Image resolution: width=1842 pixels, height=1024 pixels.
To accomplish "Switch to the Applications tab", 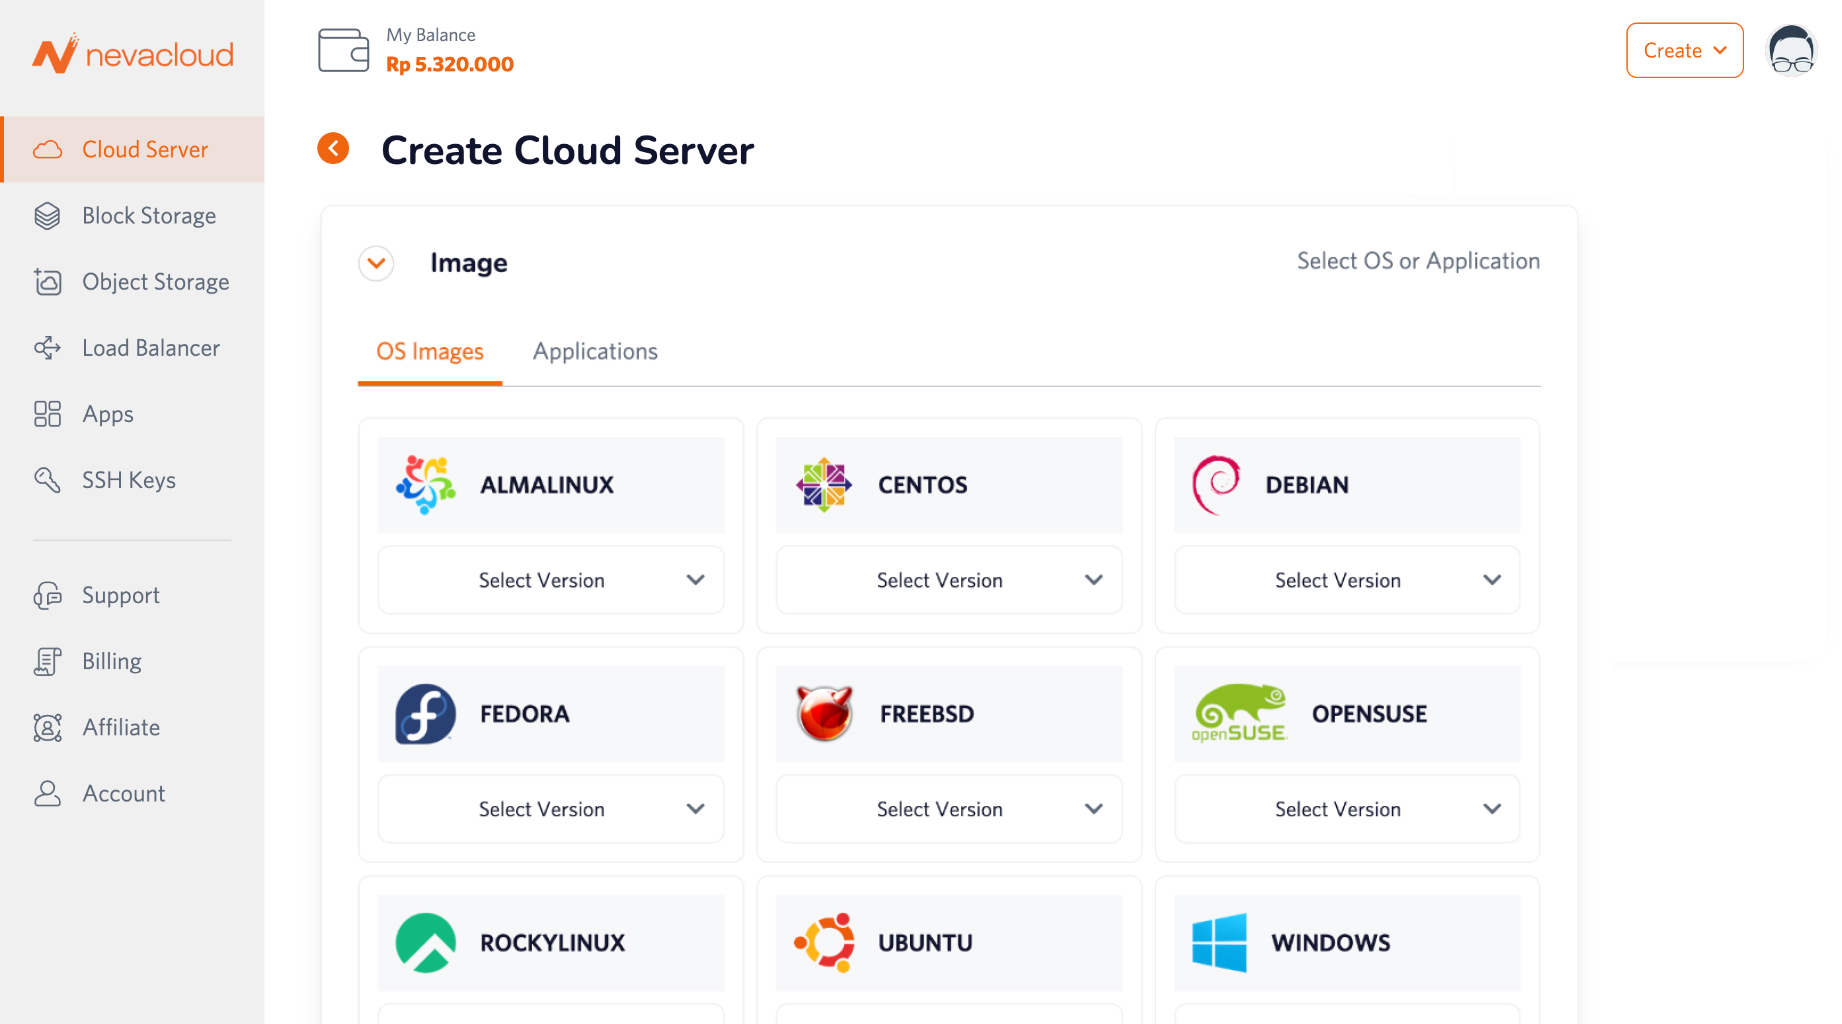I will (x=595, y=351).
